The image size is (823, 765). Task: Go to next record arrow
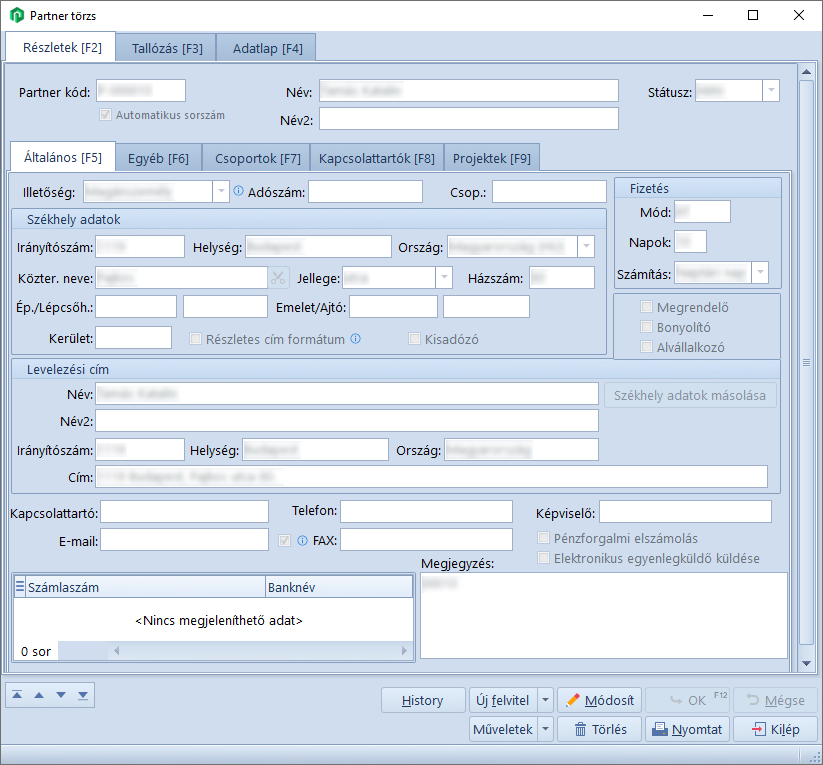61,694
